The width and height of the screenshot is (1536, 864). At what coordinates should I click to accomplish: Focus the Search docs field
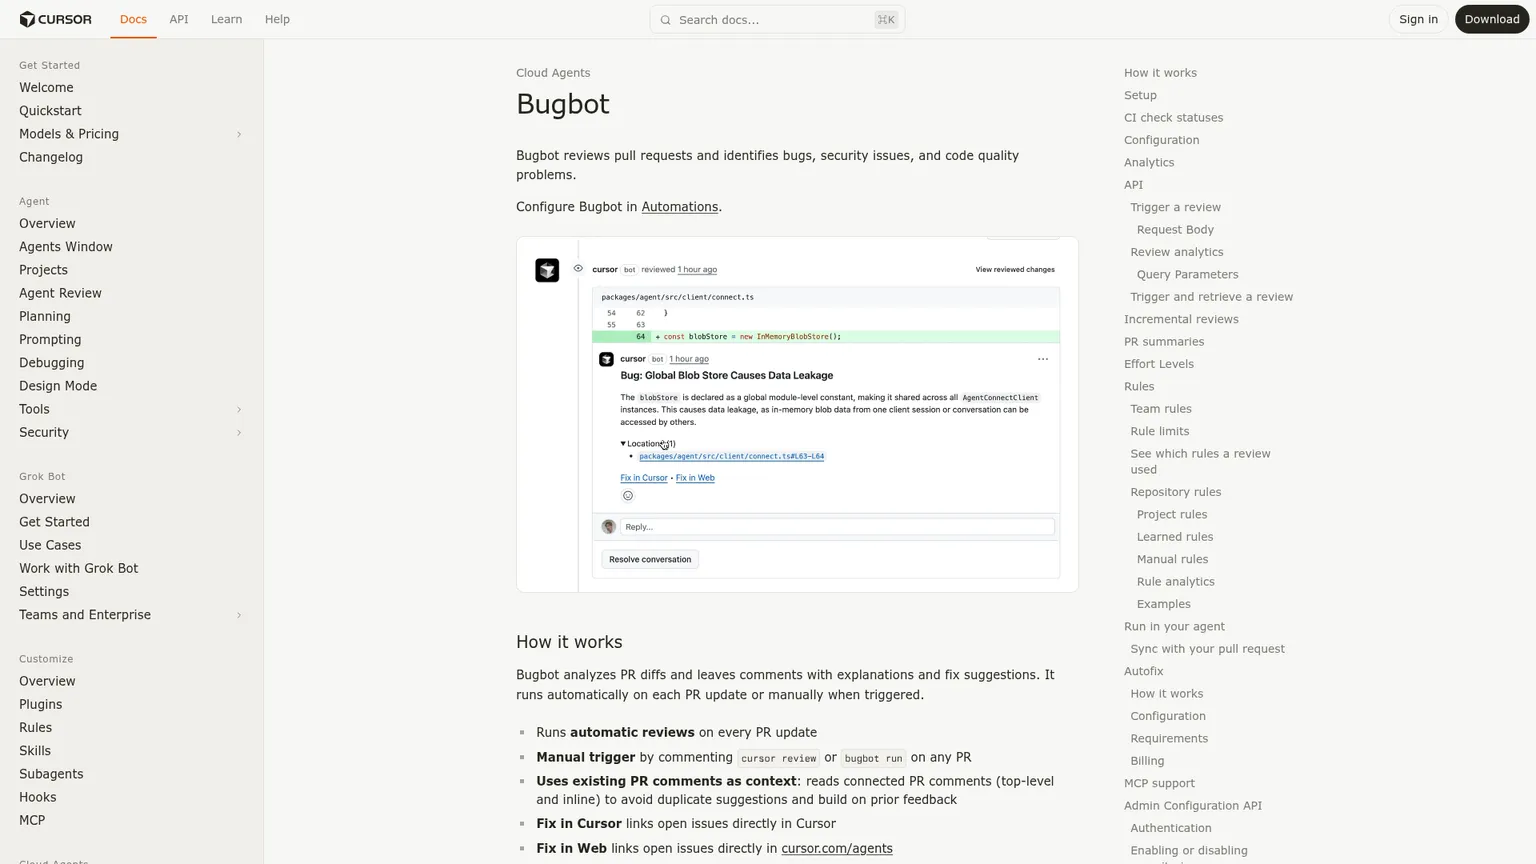pyautogui.click(x=777, y=20)
